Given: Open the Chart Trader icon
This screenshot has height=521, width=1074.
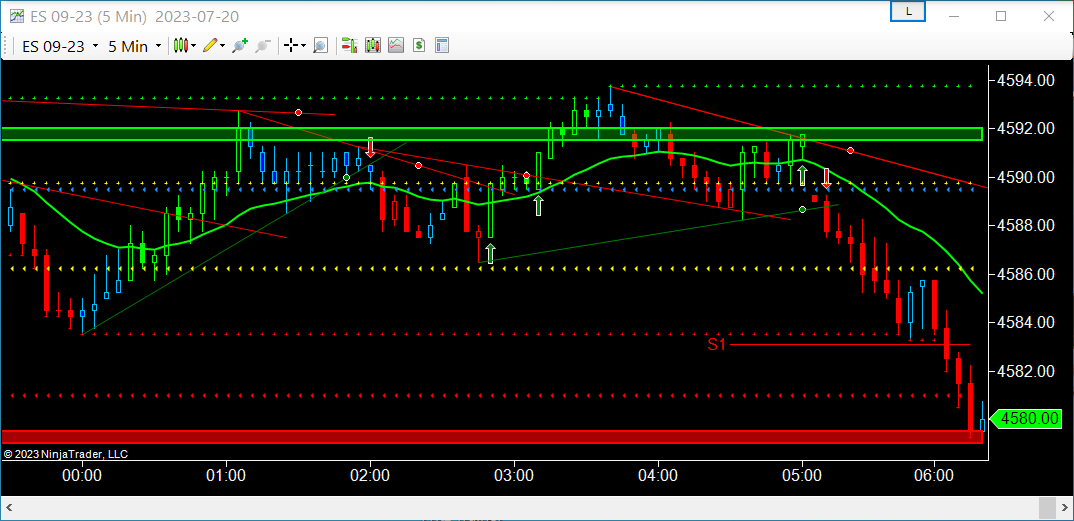Looking at the screenshot, I should tap(350, 46).
